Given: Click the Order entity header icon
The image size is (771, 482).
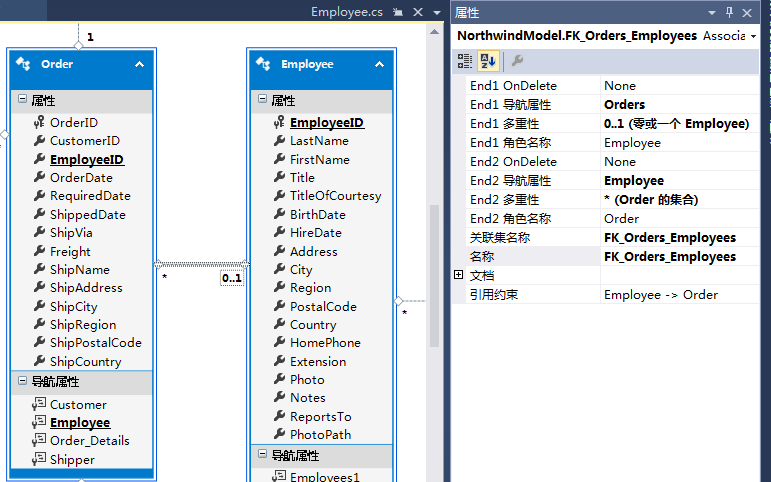Looking at the screenshot, I should (x=24, y=64).
